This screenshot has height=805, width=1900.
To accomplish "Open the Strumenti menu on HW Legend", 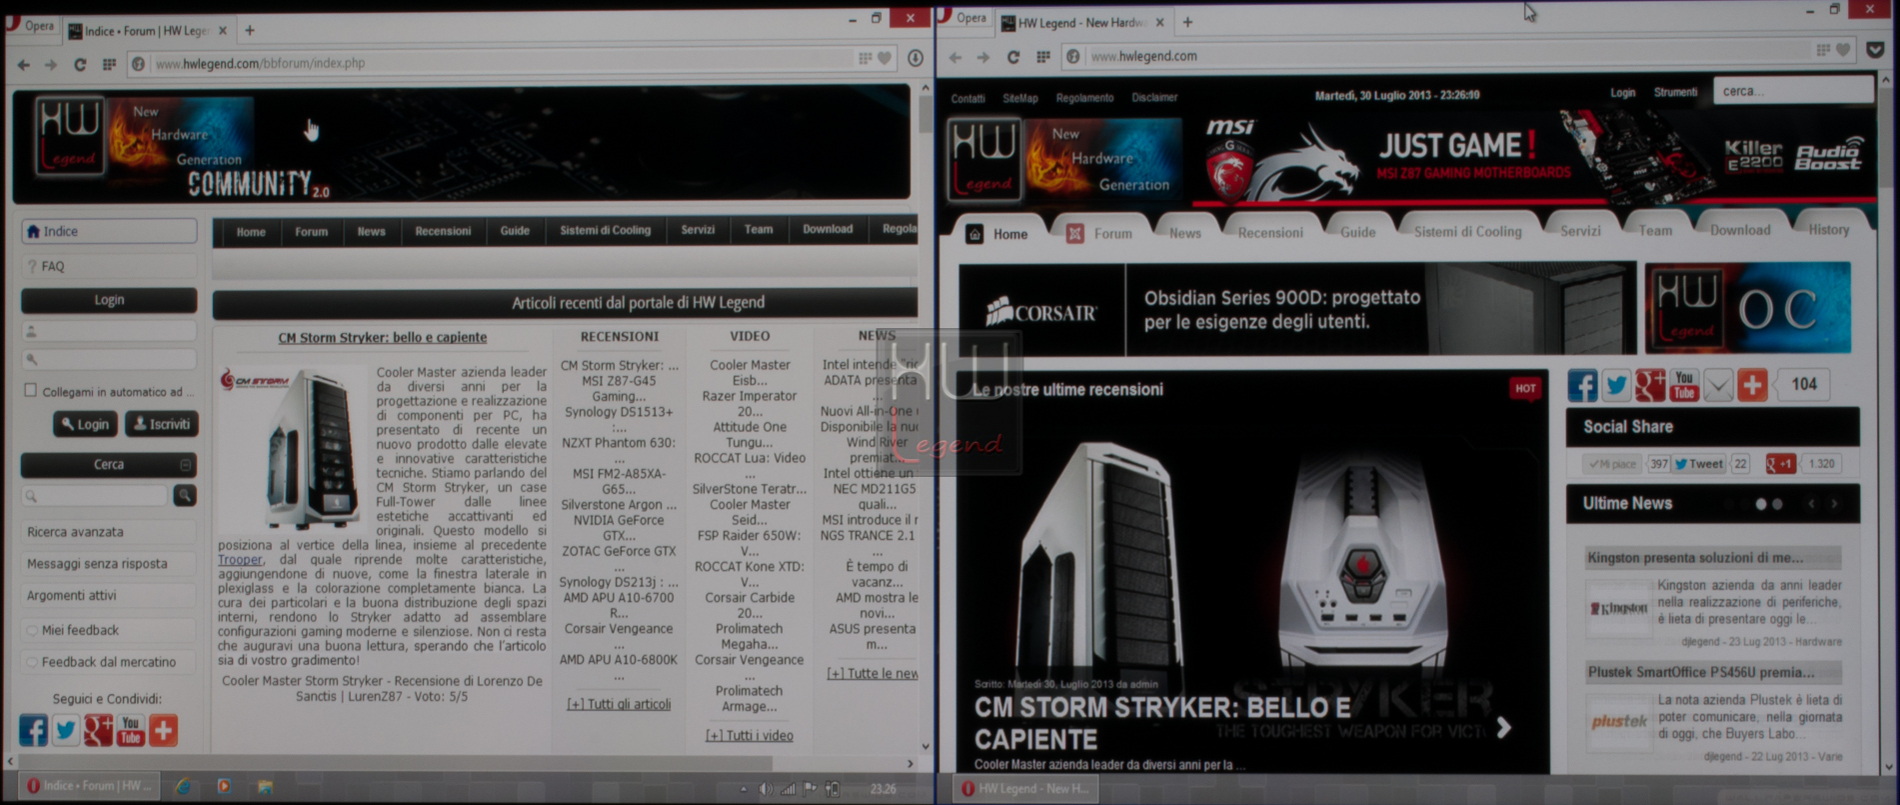I will (1675, 92).
